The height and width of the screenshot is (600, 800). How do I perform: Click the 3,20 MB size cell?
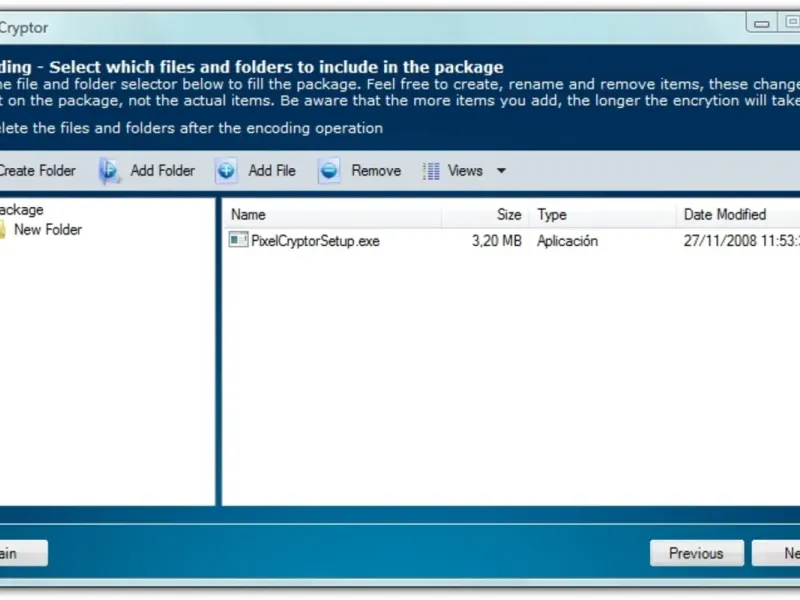[x=496, y=241]
